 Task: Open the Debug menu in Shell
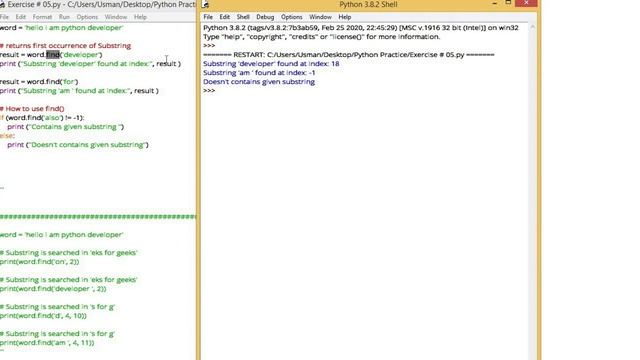click(x=265, y=17)
